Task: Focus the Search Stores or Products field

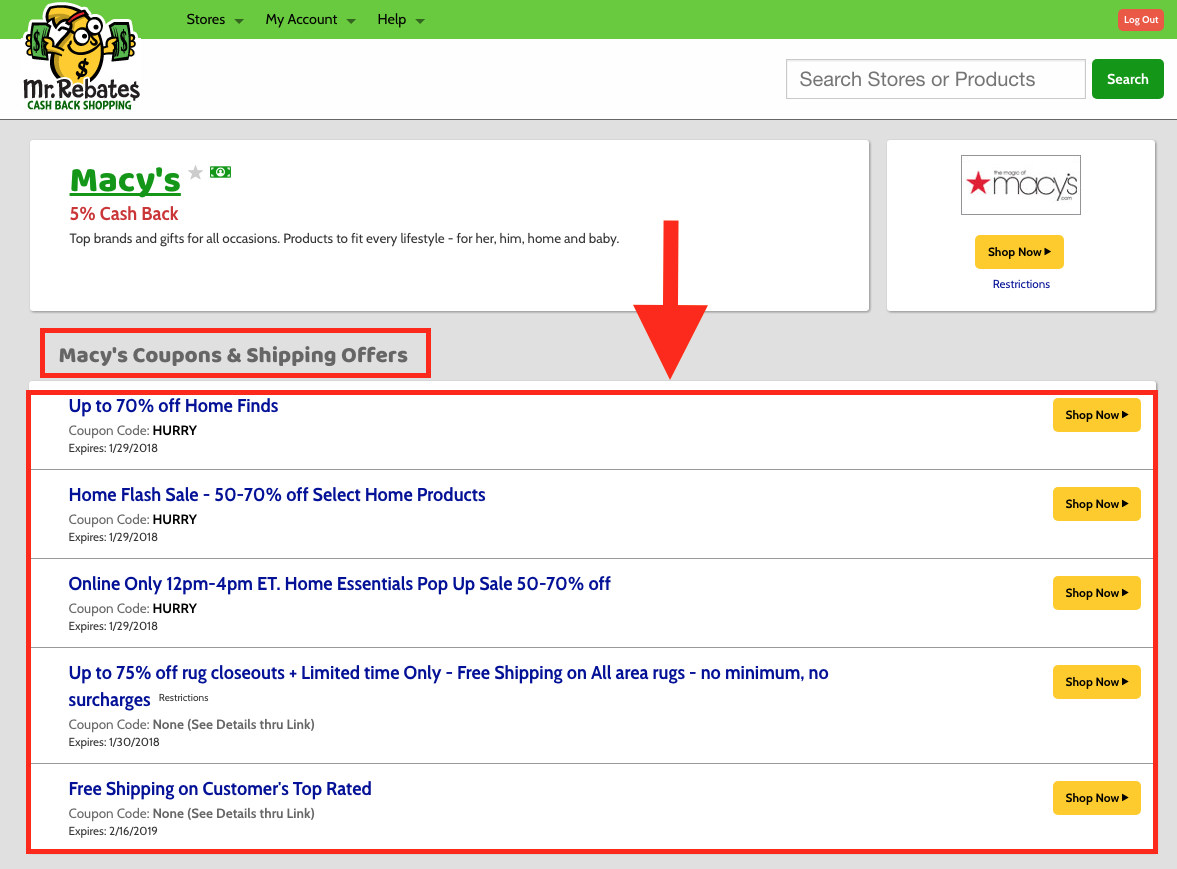Action: [935, 79]
